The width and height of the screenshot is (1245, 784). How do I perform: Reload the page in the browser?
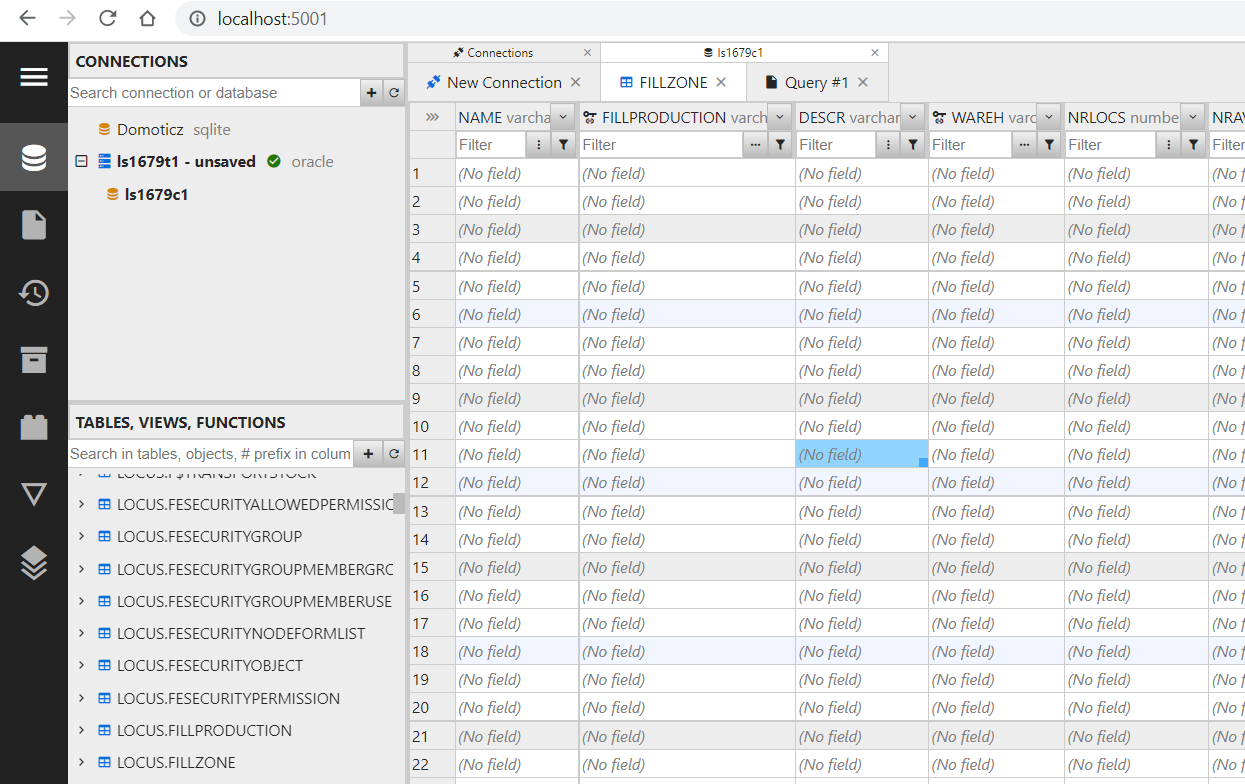[x=106, y=18]
